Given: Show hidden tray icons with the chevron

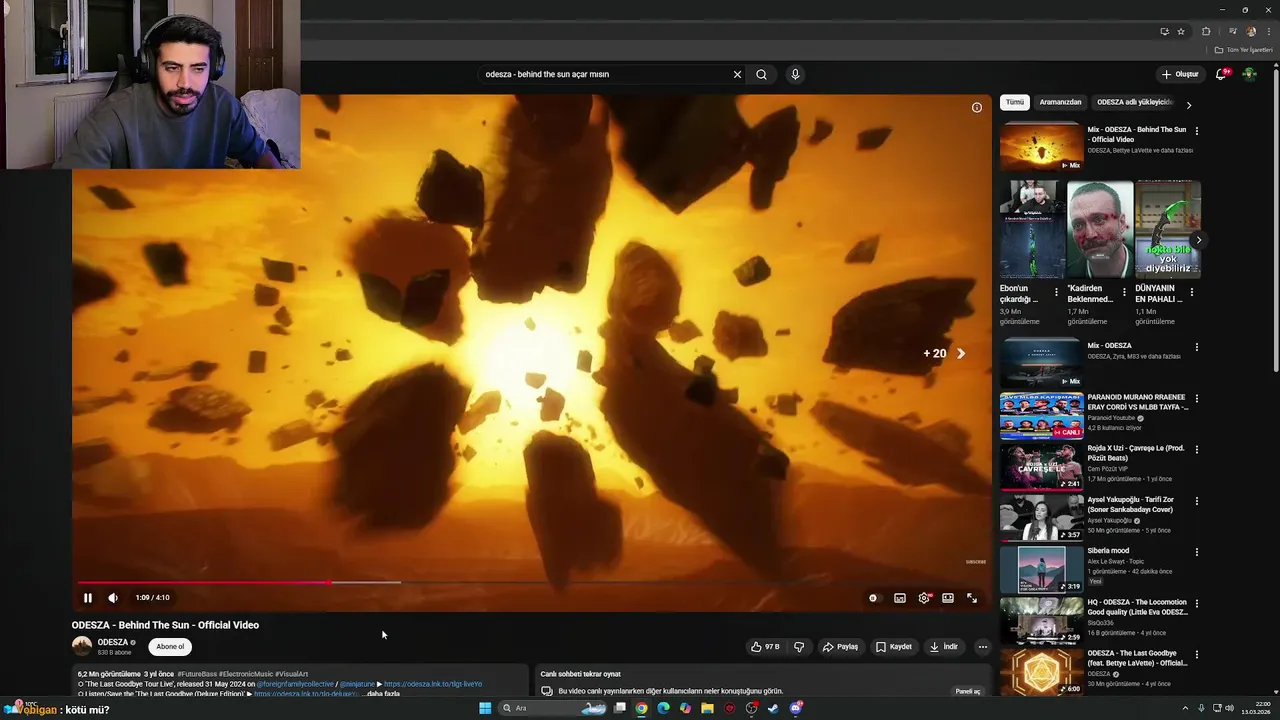Looking at the screenshot, I should 1185,708.
